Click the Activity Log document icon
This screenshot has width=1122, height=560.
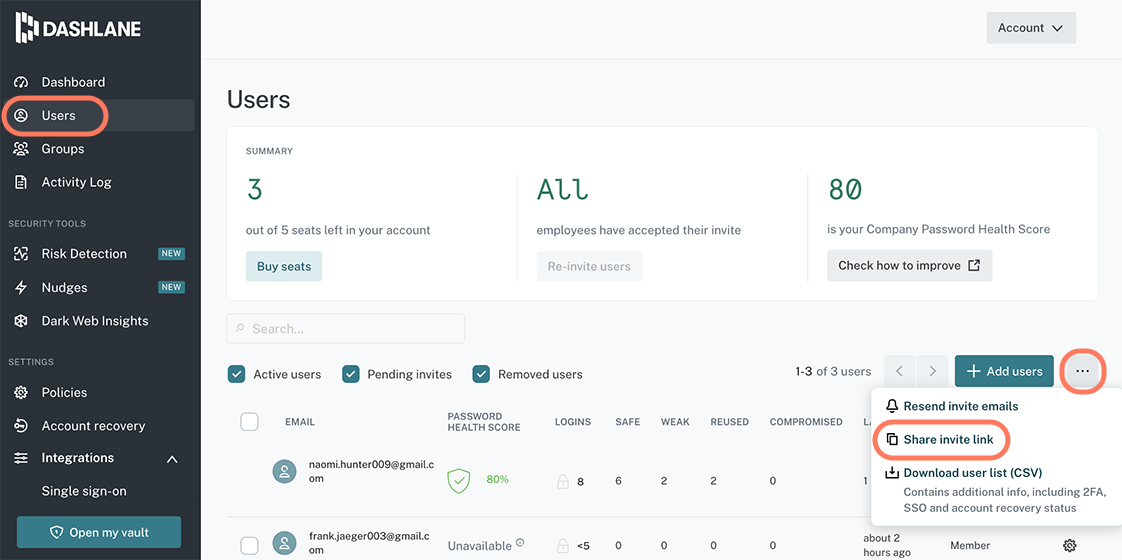[x=21, y=182]
